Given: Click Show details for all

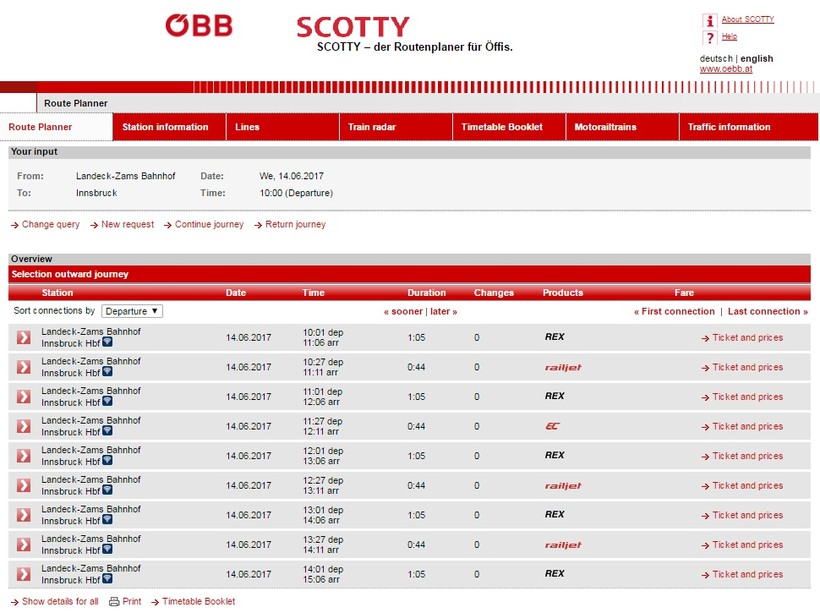Looking at the screenshot, I should (59, 602).
